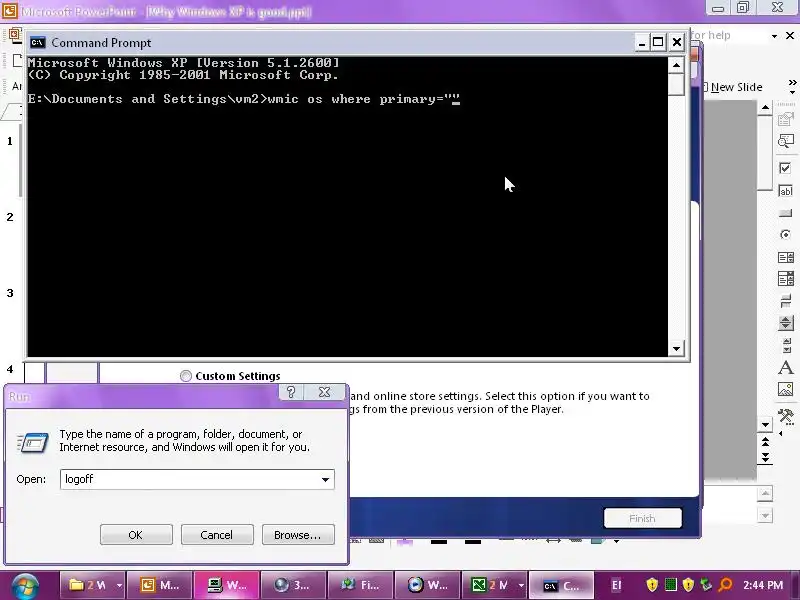Click New Slide in PowerPoint toolbar
The width and height of the screenshot is (800, 600).
(x=733, y=87)
